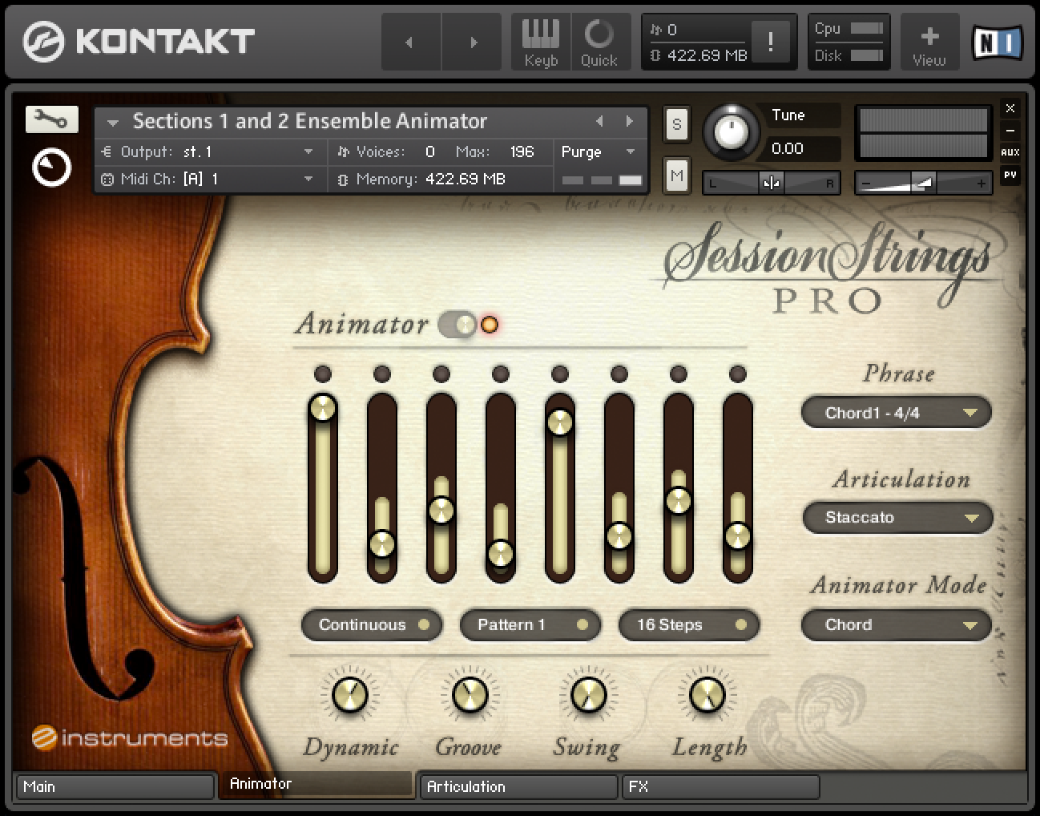
Task: Click the Continuous button
Action: click(372, 625)
